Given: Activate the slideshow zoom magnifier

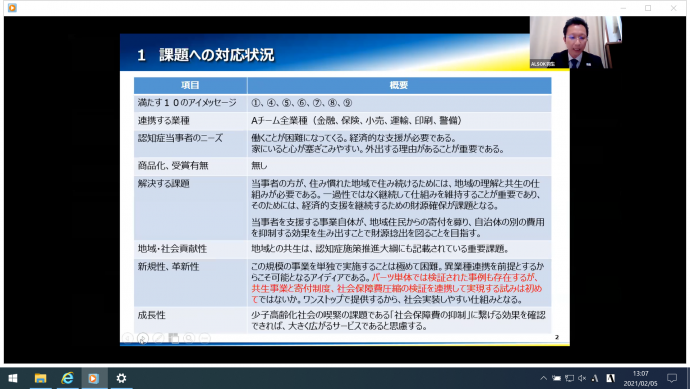Looking at the screenshot, I should pos(189,338).
